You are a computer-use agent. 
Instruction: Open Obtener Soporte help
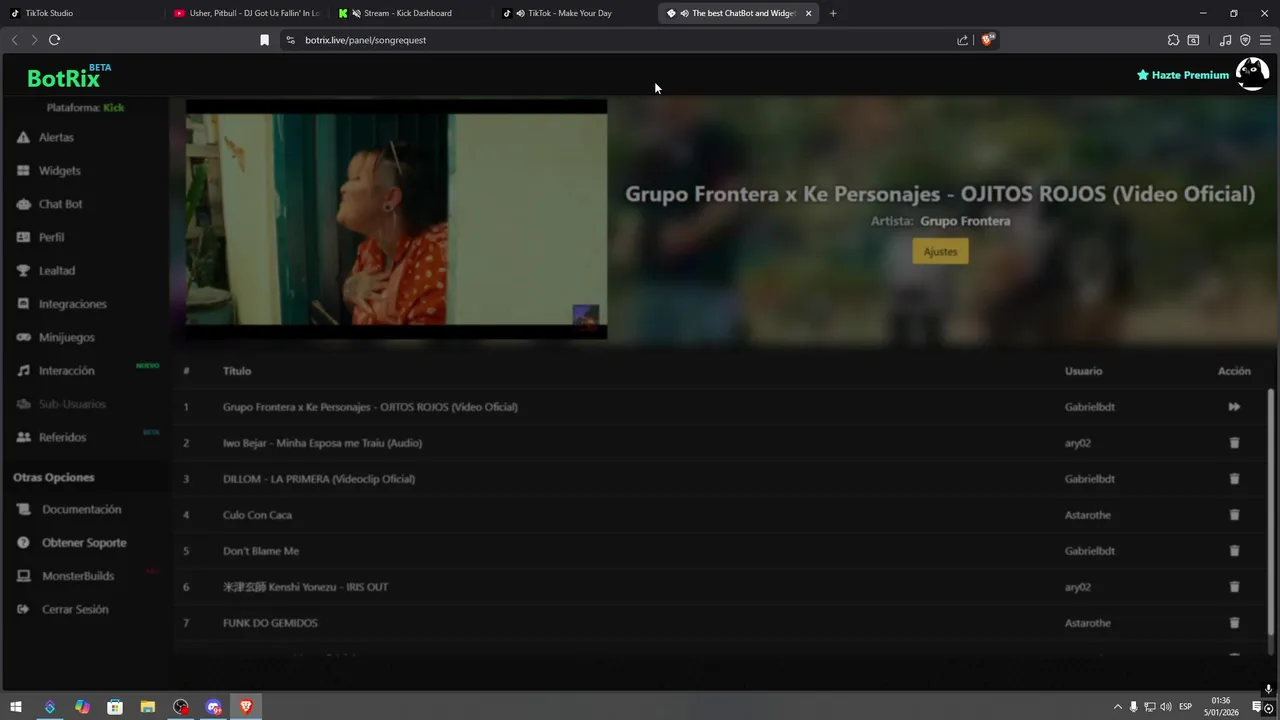(x=84, y=543)
